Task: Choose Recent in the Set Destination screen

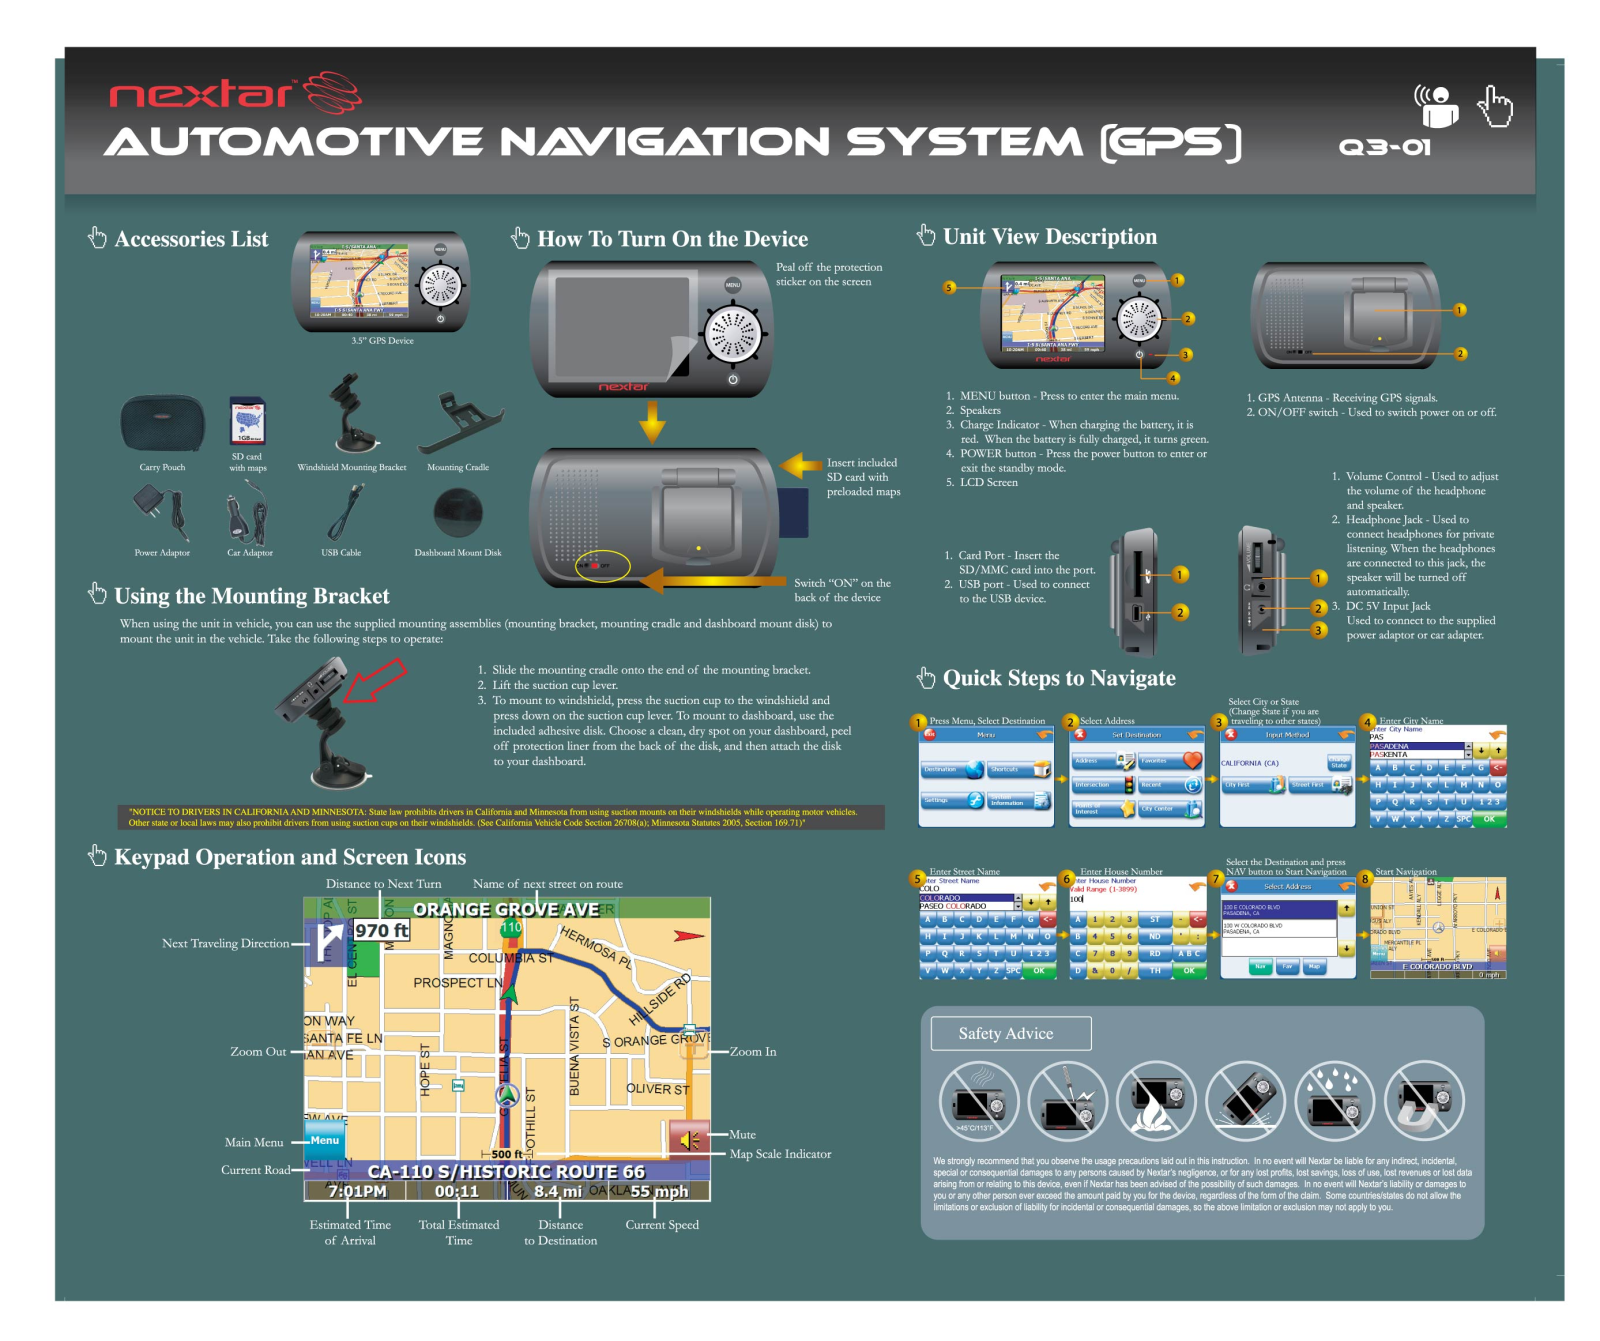Action: click(1170, 785)
